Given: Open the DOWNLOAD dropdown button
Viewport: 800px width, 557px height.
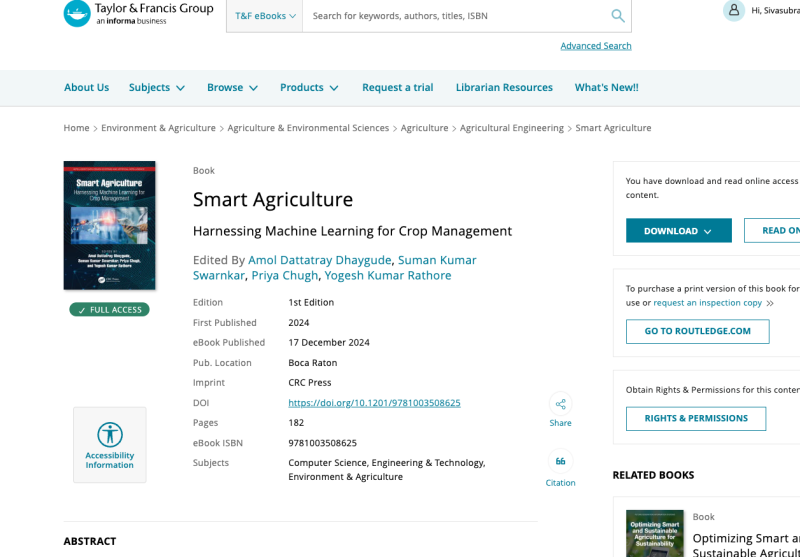Looking at the screenshot, I should tap(679, 231).
